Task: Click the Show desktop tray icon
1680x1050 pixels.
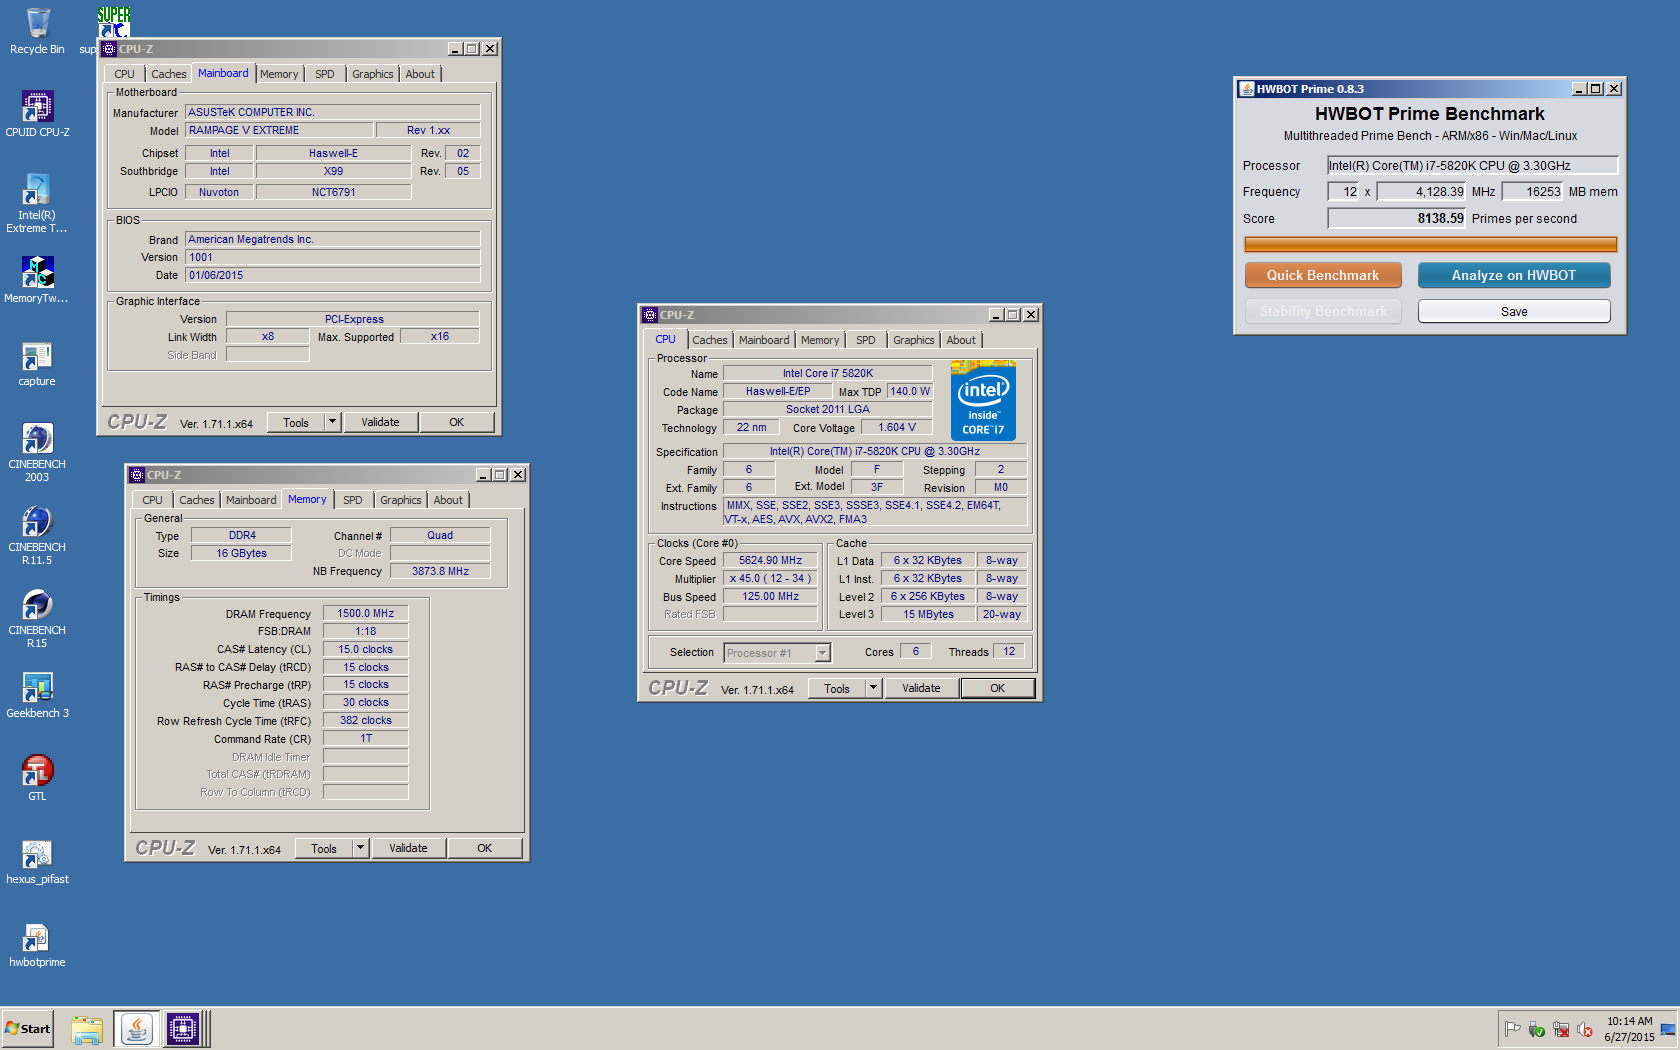Action: (x=1668, y=1029)
